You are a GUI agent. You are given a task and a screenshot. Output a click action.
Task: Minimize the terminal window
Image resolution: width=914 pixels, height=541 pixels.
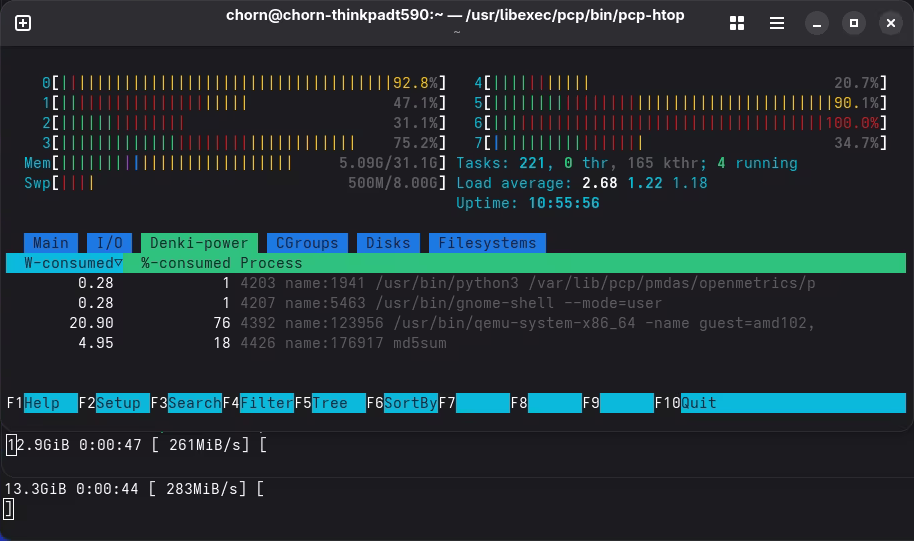817,23
